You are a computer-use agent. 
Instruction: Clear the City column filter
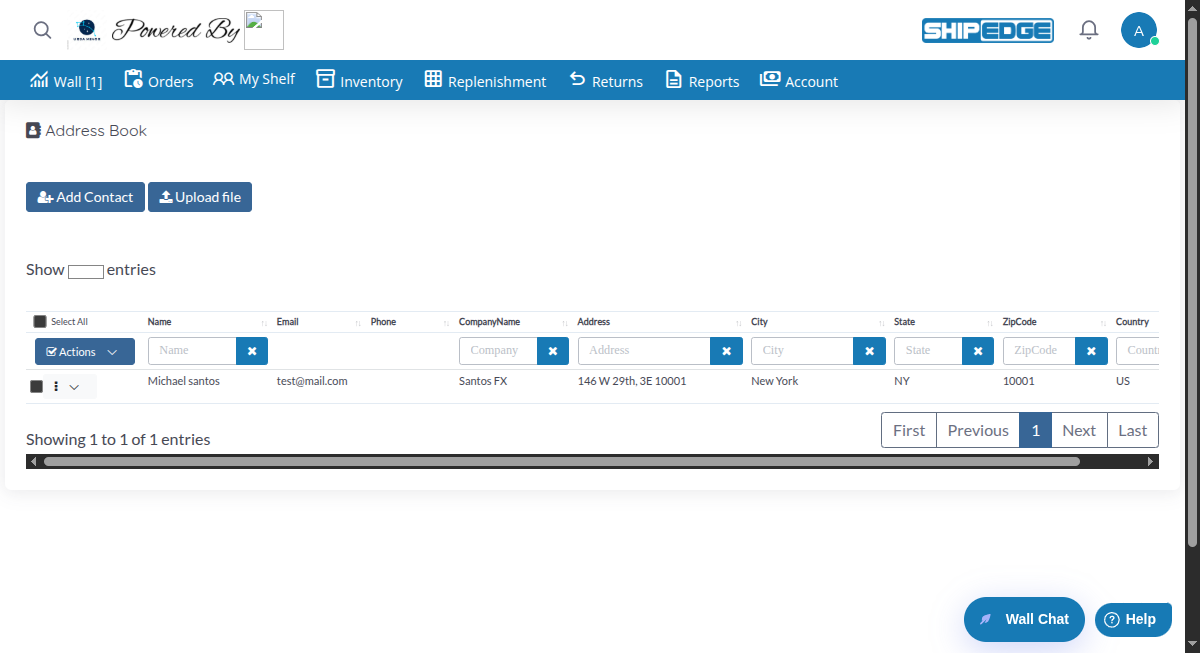(x=869, y=350)
